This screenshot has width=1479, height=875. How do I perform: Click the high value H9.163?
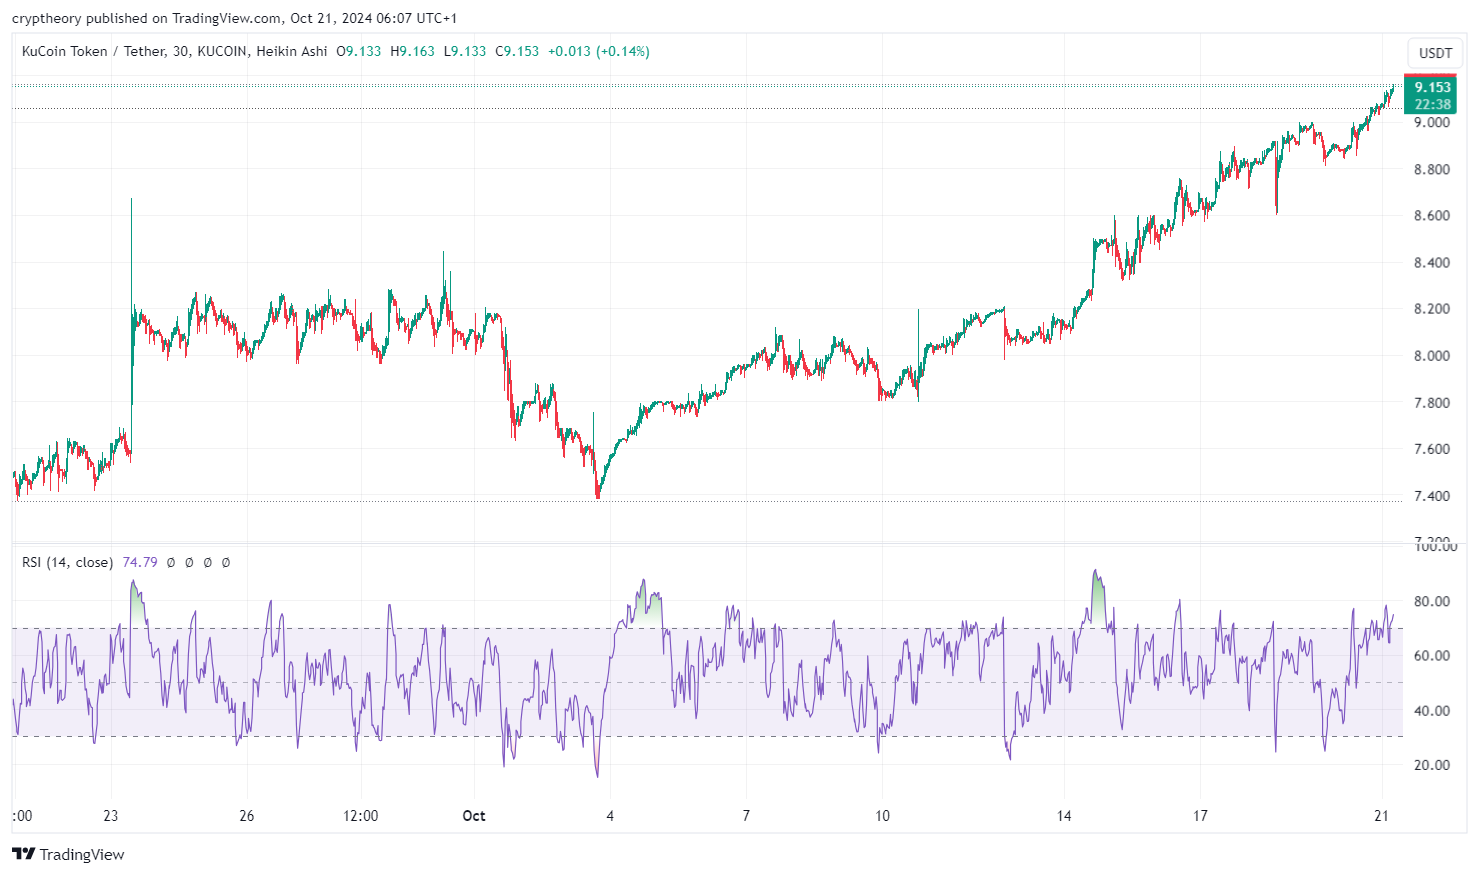pyautogui.click(x=412, y=51)
